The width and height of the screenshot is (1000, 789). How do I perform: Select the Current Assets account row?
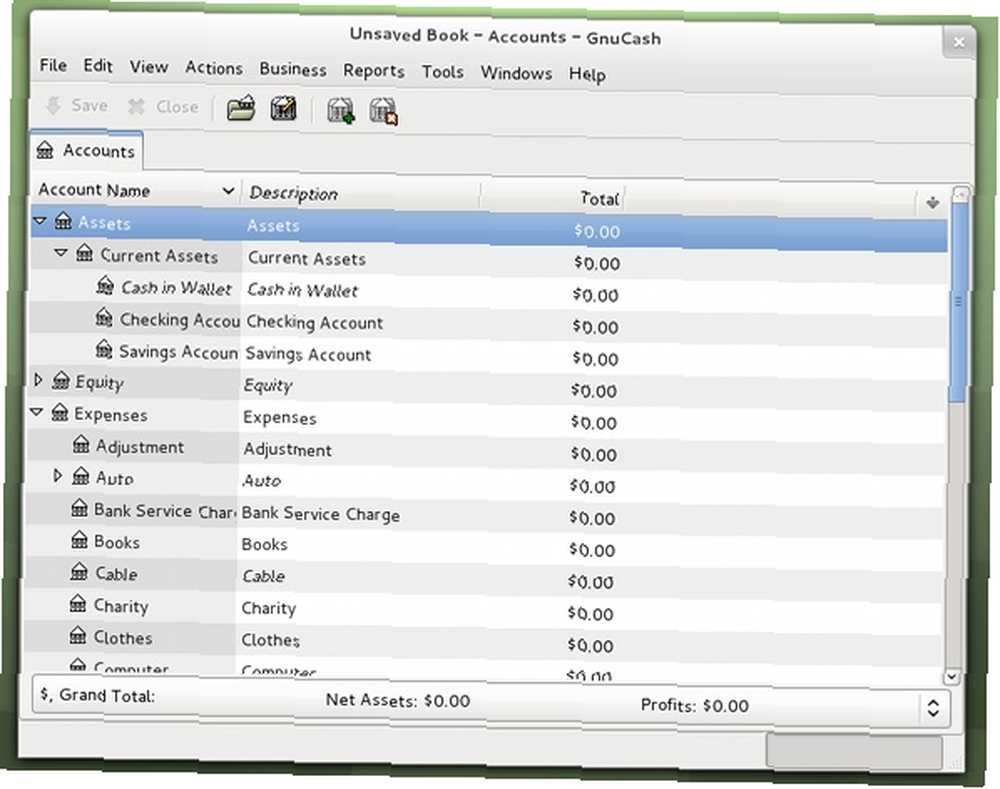(x=489, y=260)
